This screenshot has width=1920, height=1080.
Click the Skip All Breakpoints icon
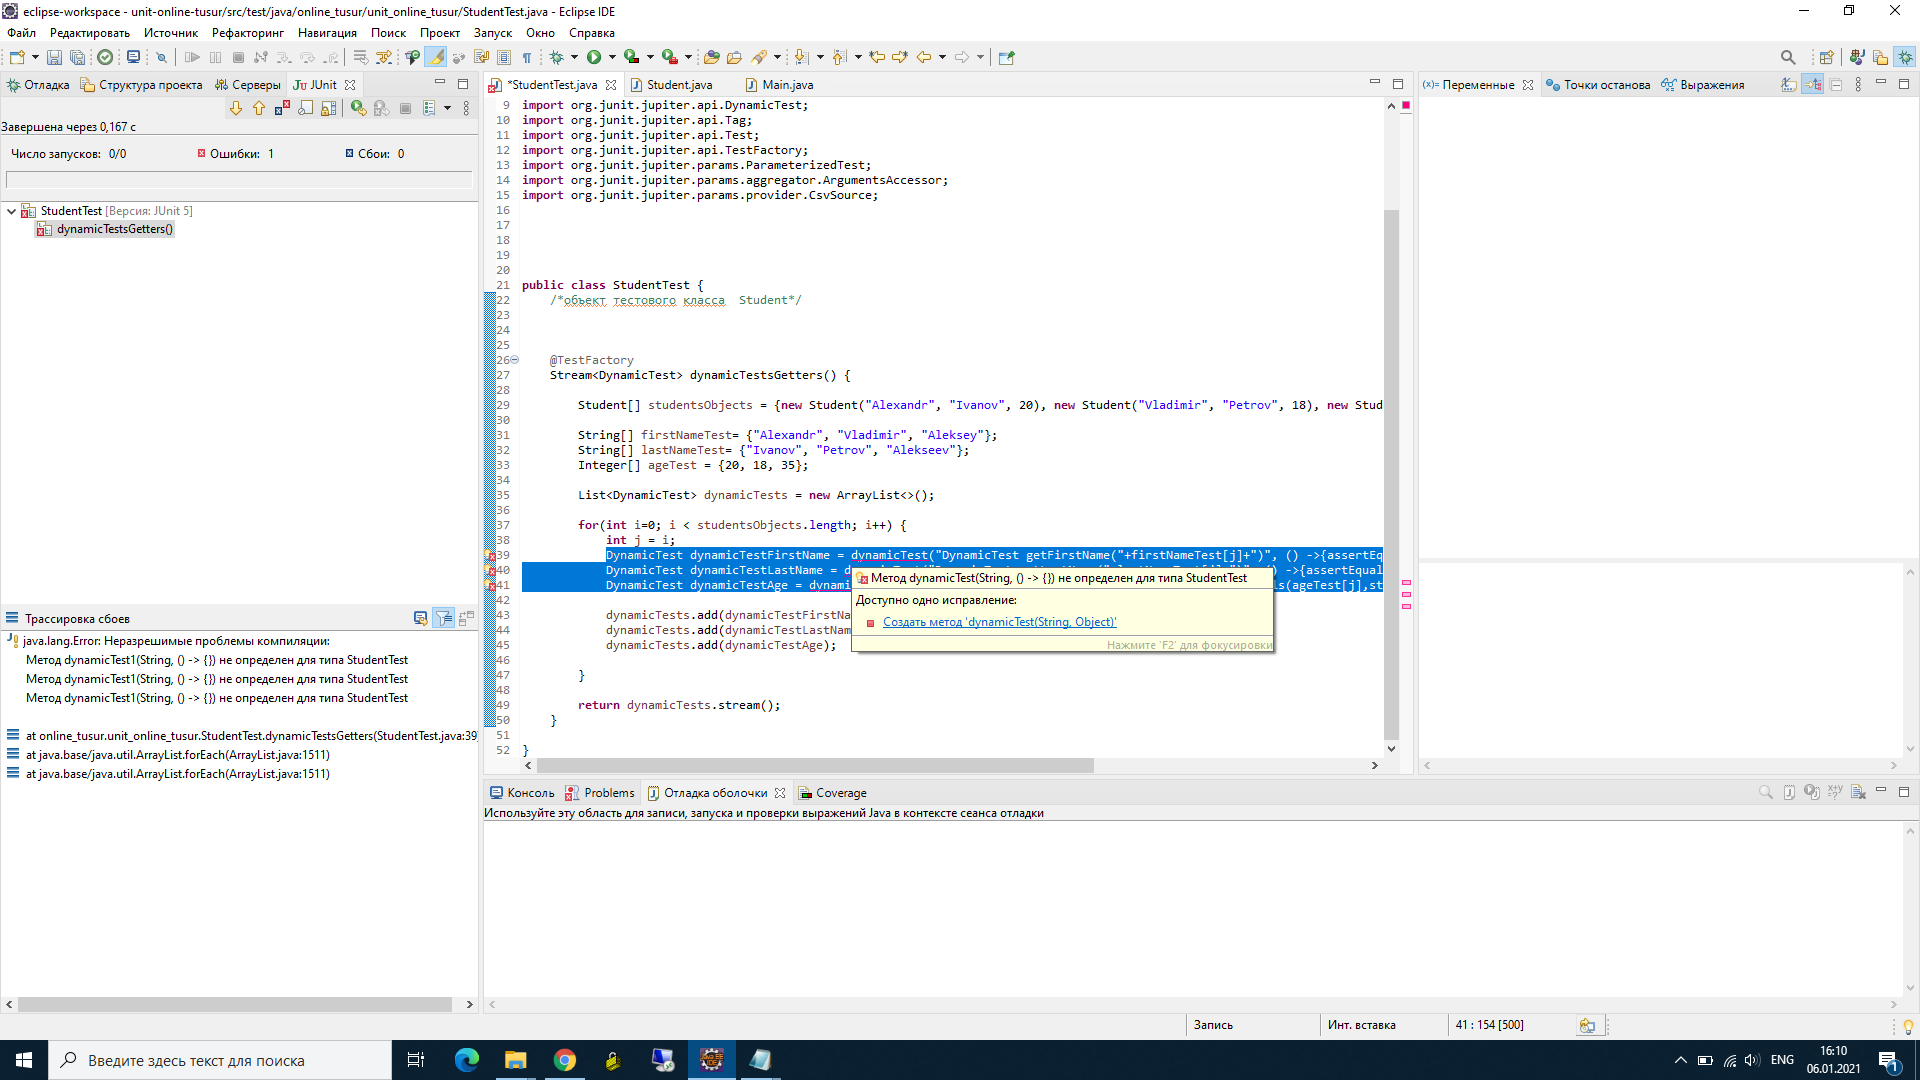(161, 57)
